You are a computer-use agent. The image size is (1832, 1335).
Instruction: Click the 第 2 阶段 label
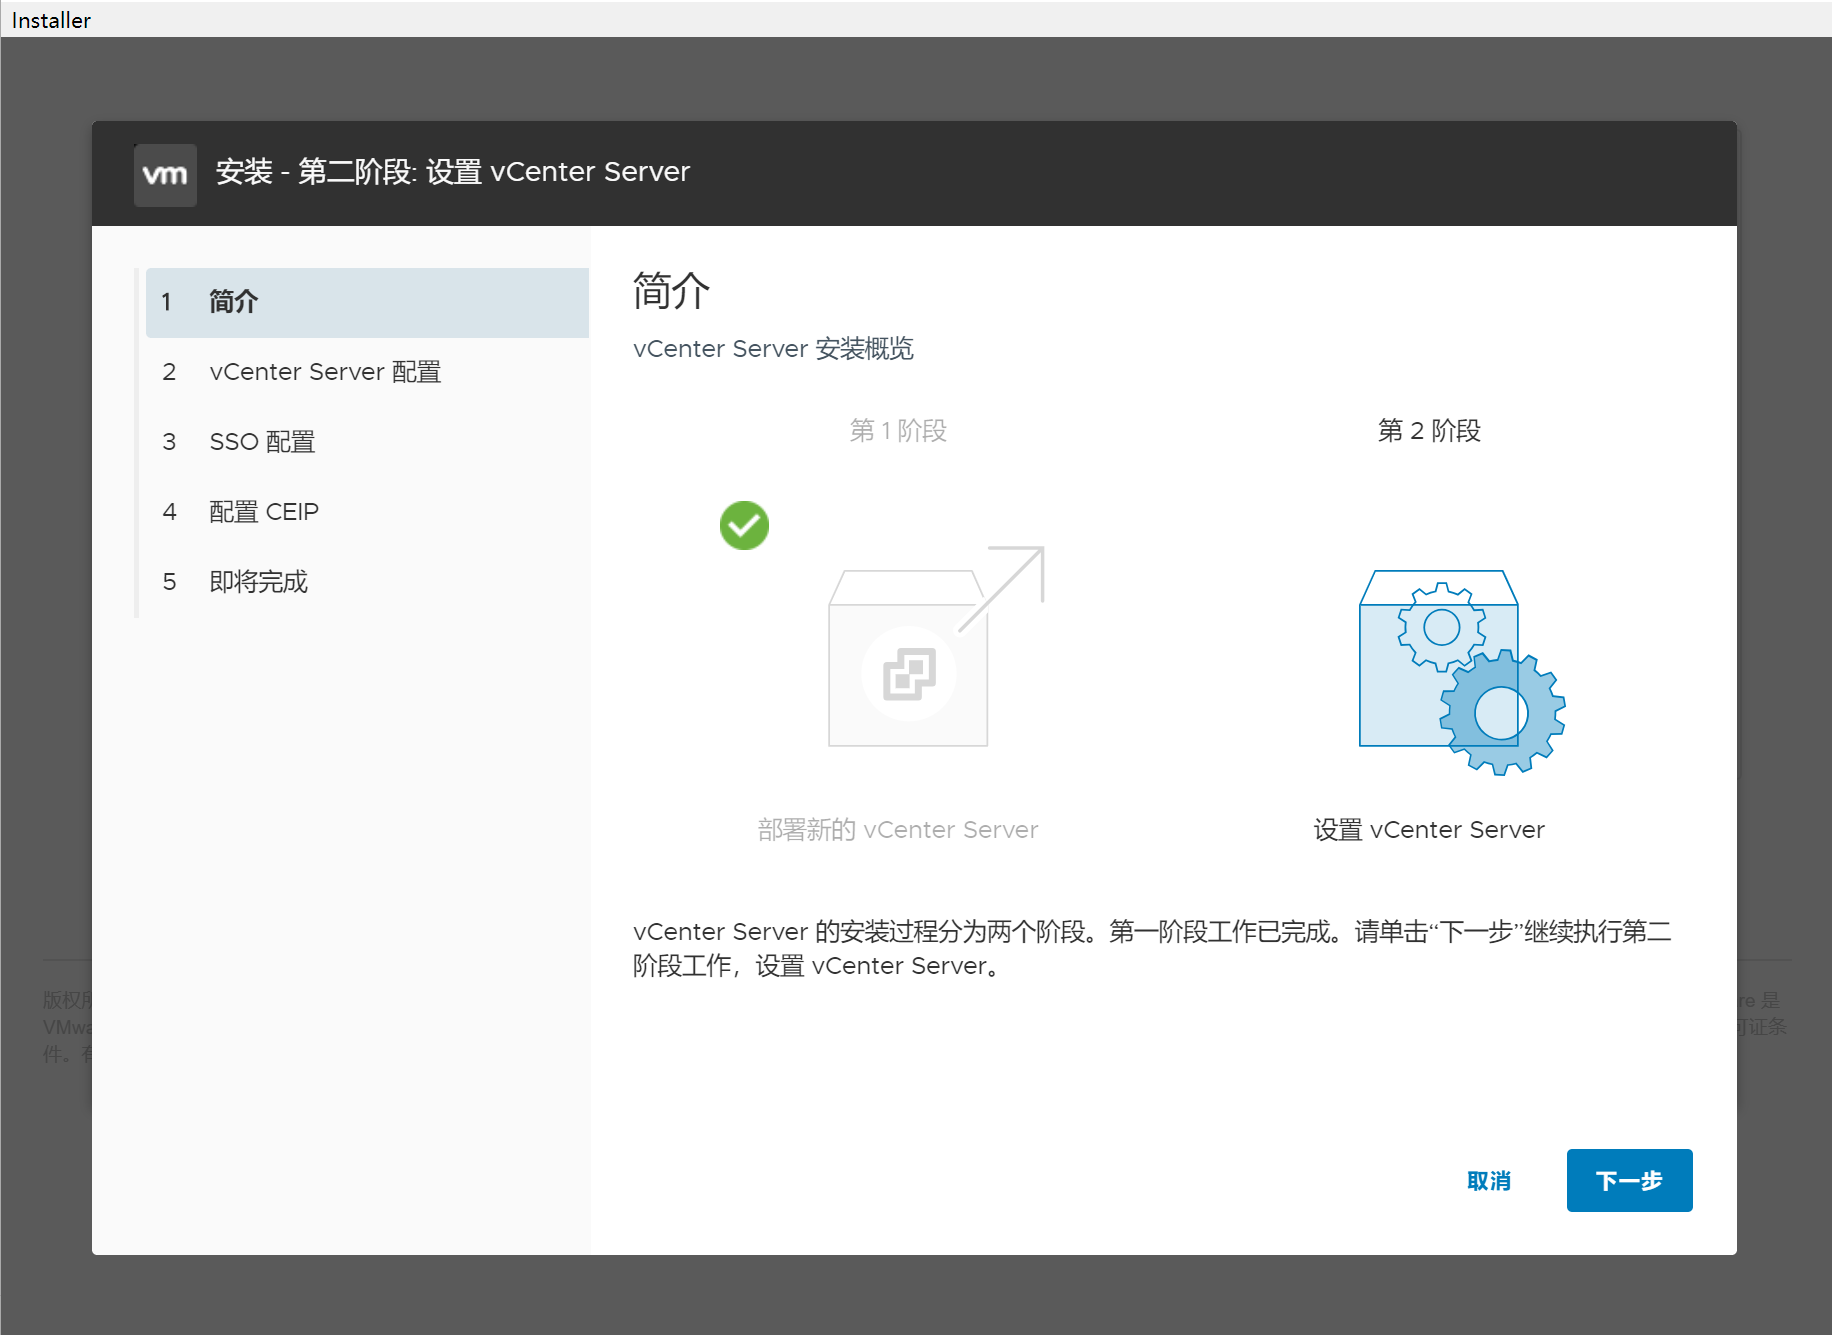click(1429, 431)
